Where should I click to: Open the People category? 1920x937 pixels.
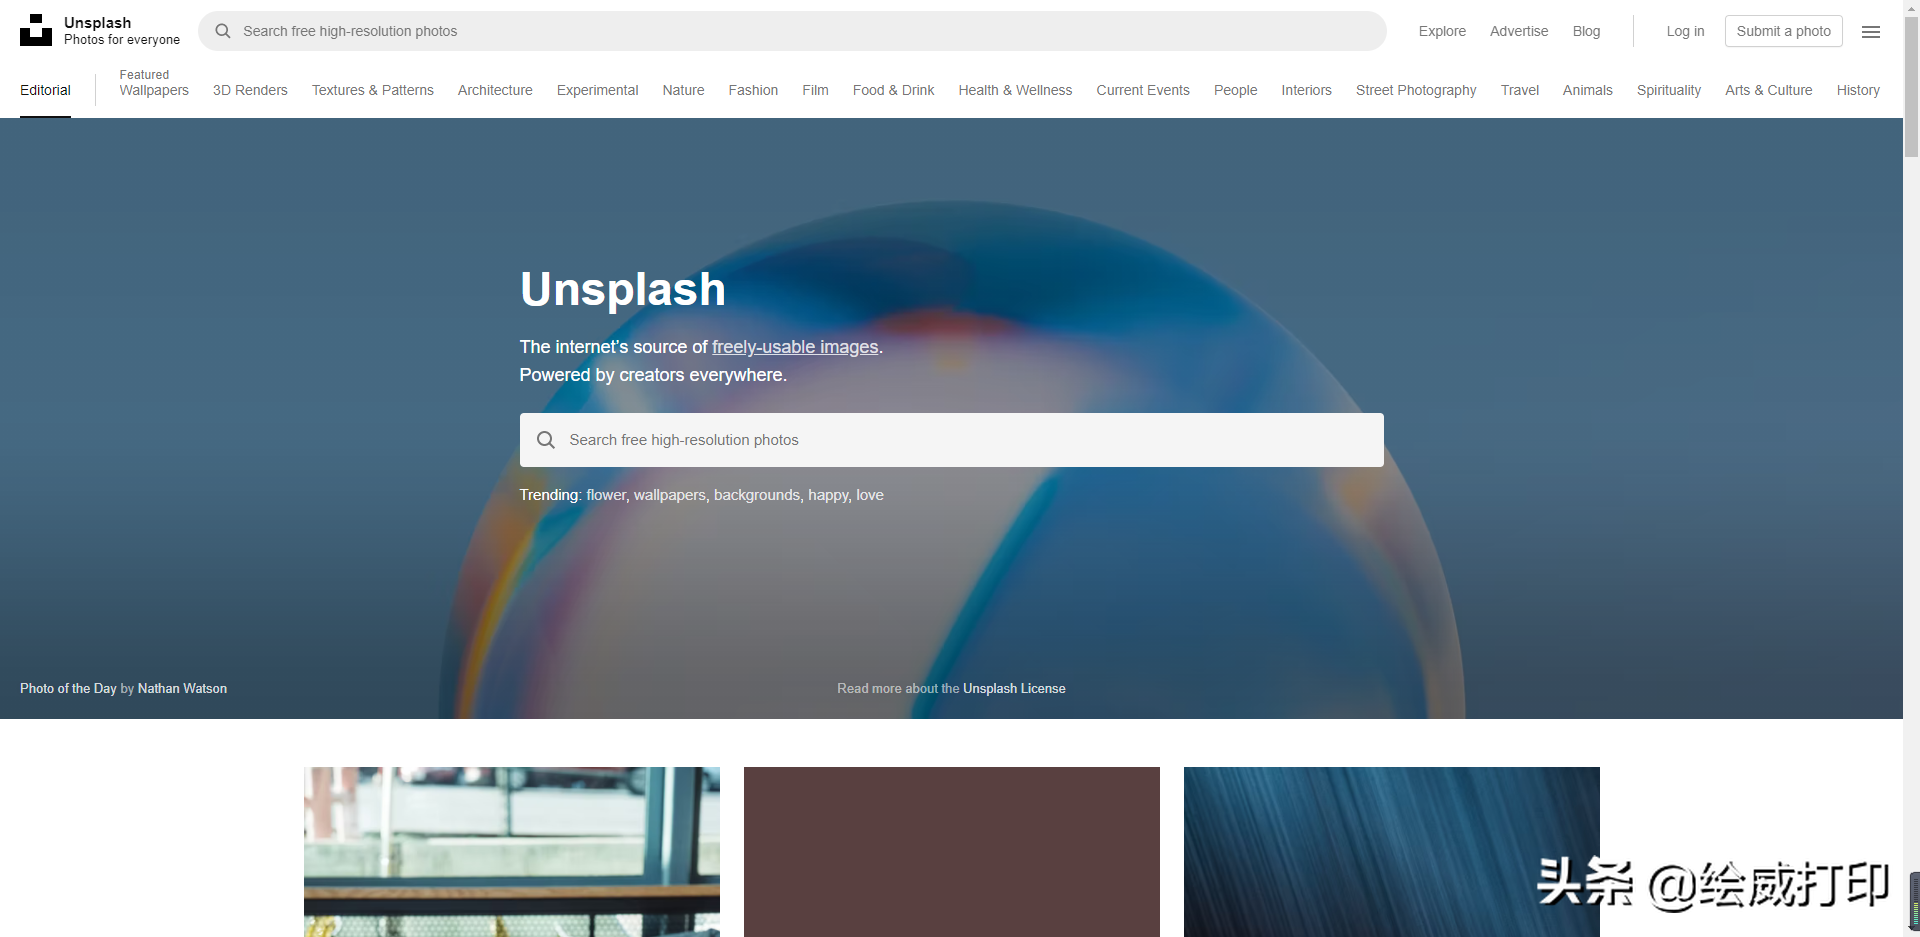(x=1235, y=90)
